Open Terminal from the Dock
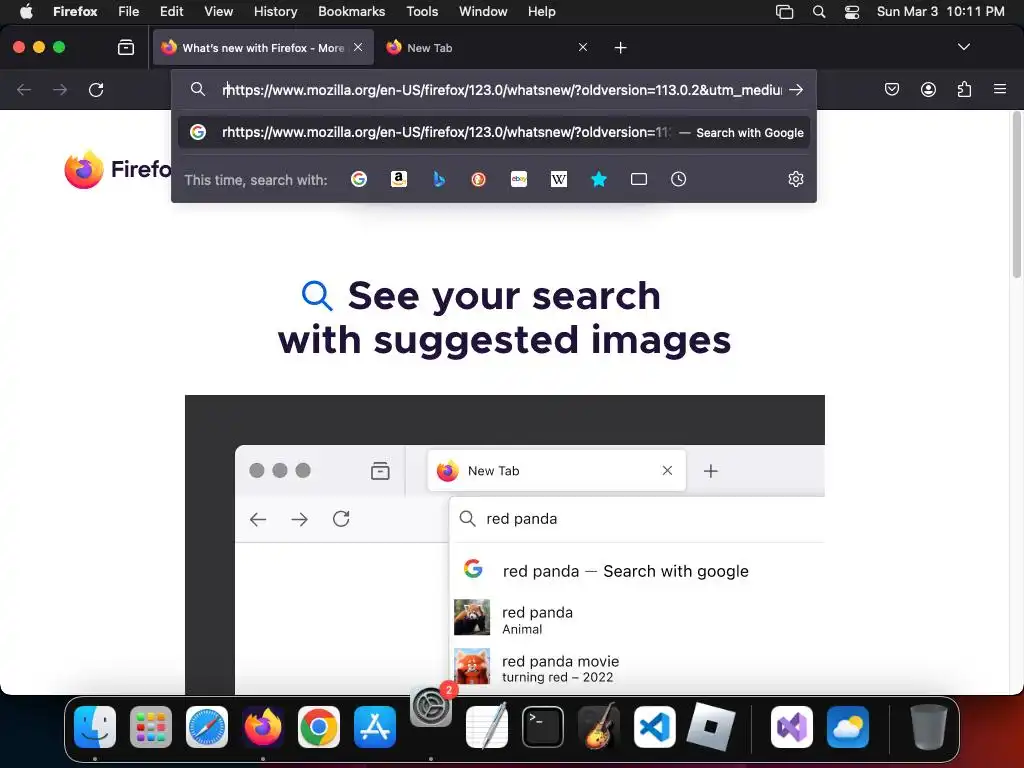The height and width of the screenshot is (768, 1024). (543, 726)
